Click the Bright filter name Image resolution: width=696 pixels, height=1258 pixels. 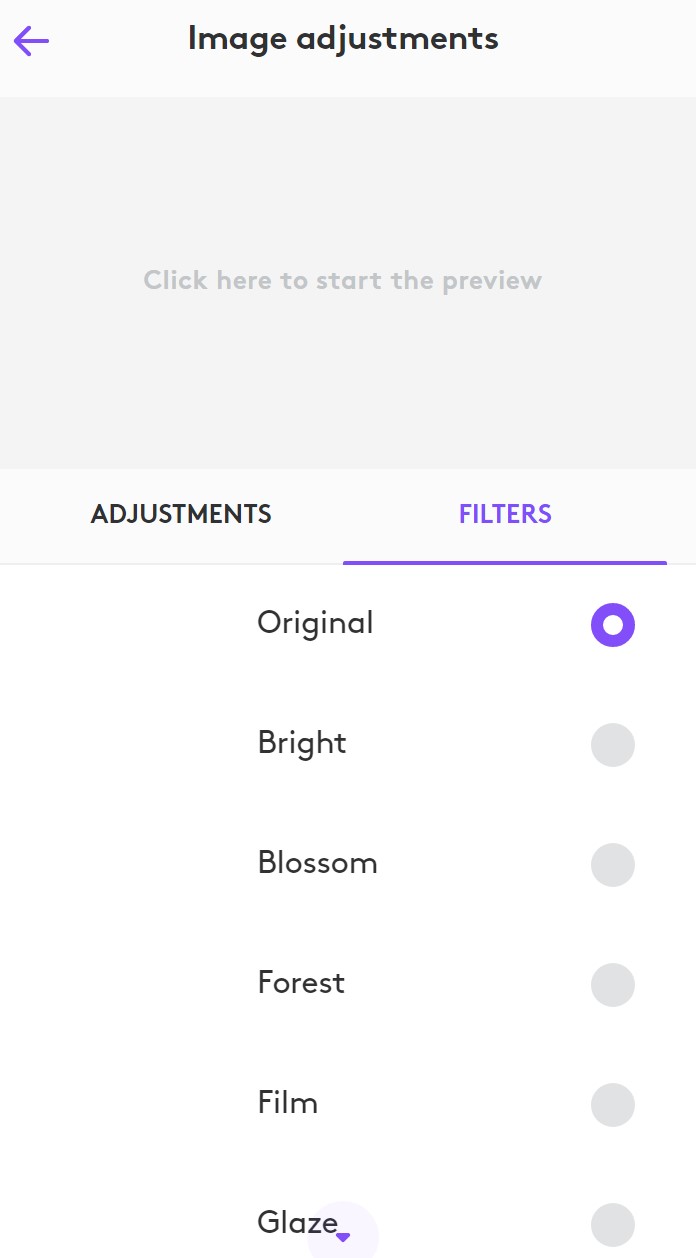302,743
